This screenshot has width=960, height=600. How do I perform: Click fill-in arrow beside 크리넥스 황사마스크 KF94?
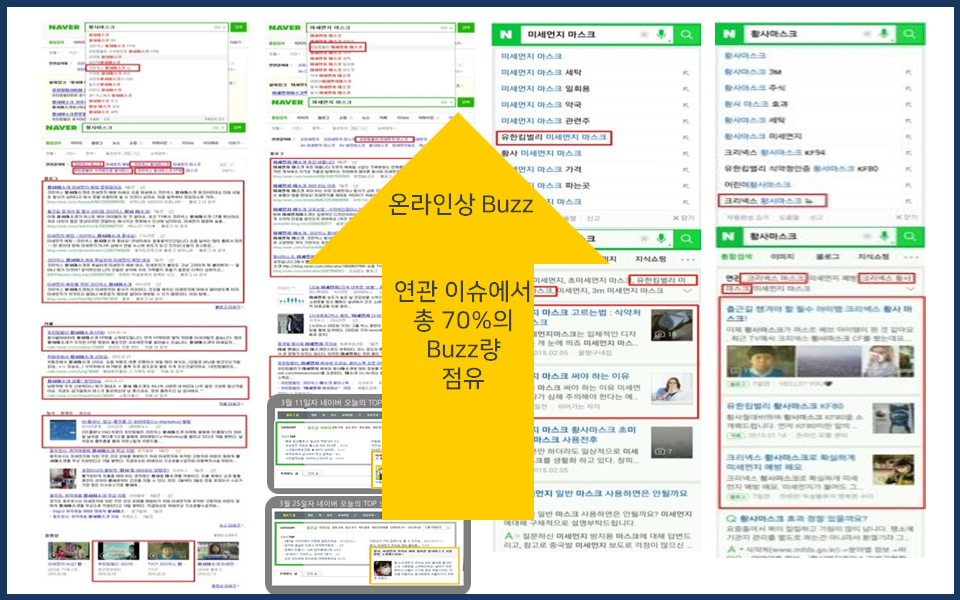click(908, 152)
